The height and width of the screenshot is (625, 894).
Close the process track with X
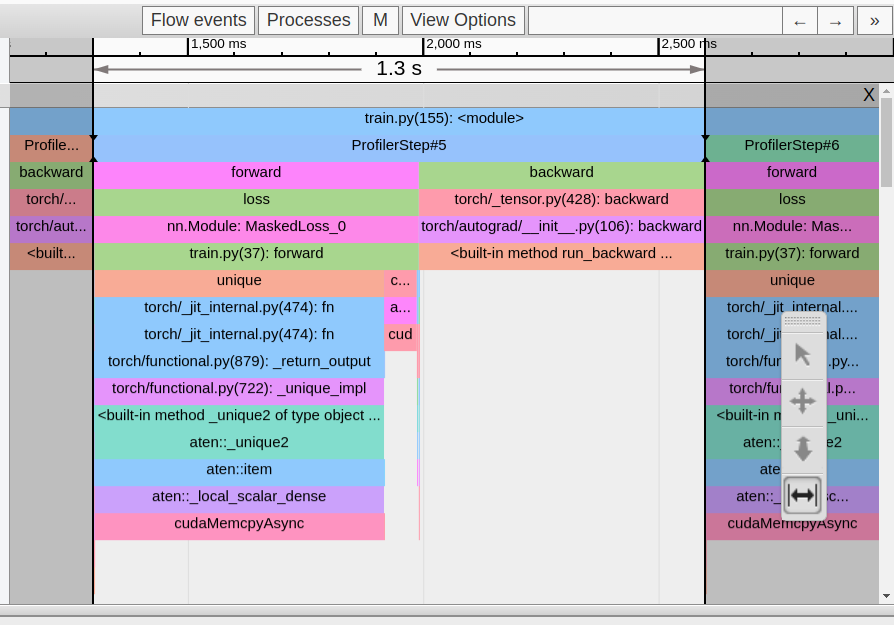[x=868, y=94]
